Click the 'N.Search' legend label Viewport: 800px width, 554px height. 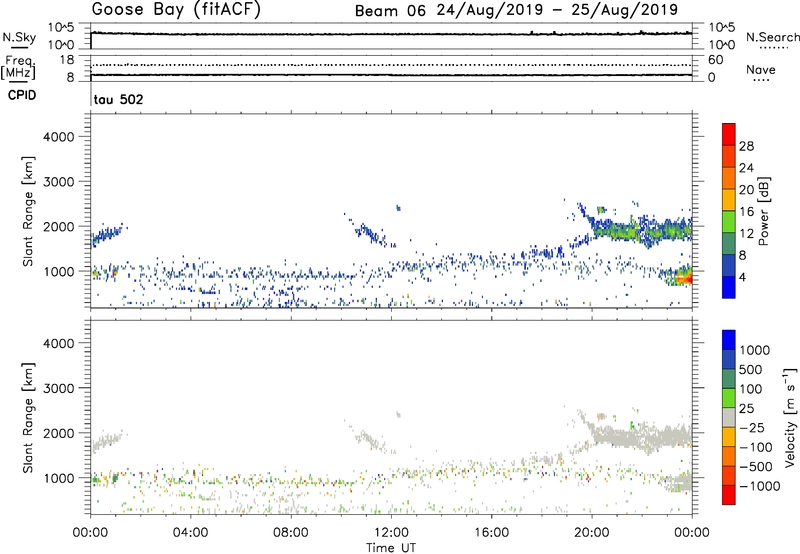(772, 37)
